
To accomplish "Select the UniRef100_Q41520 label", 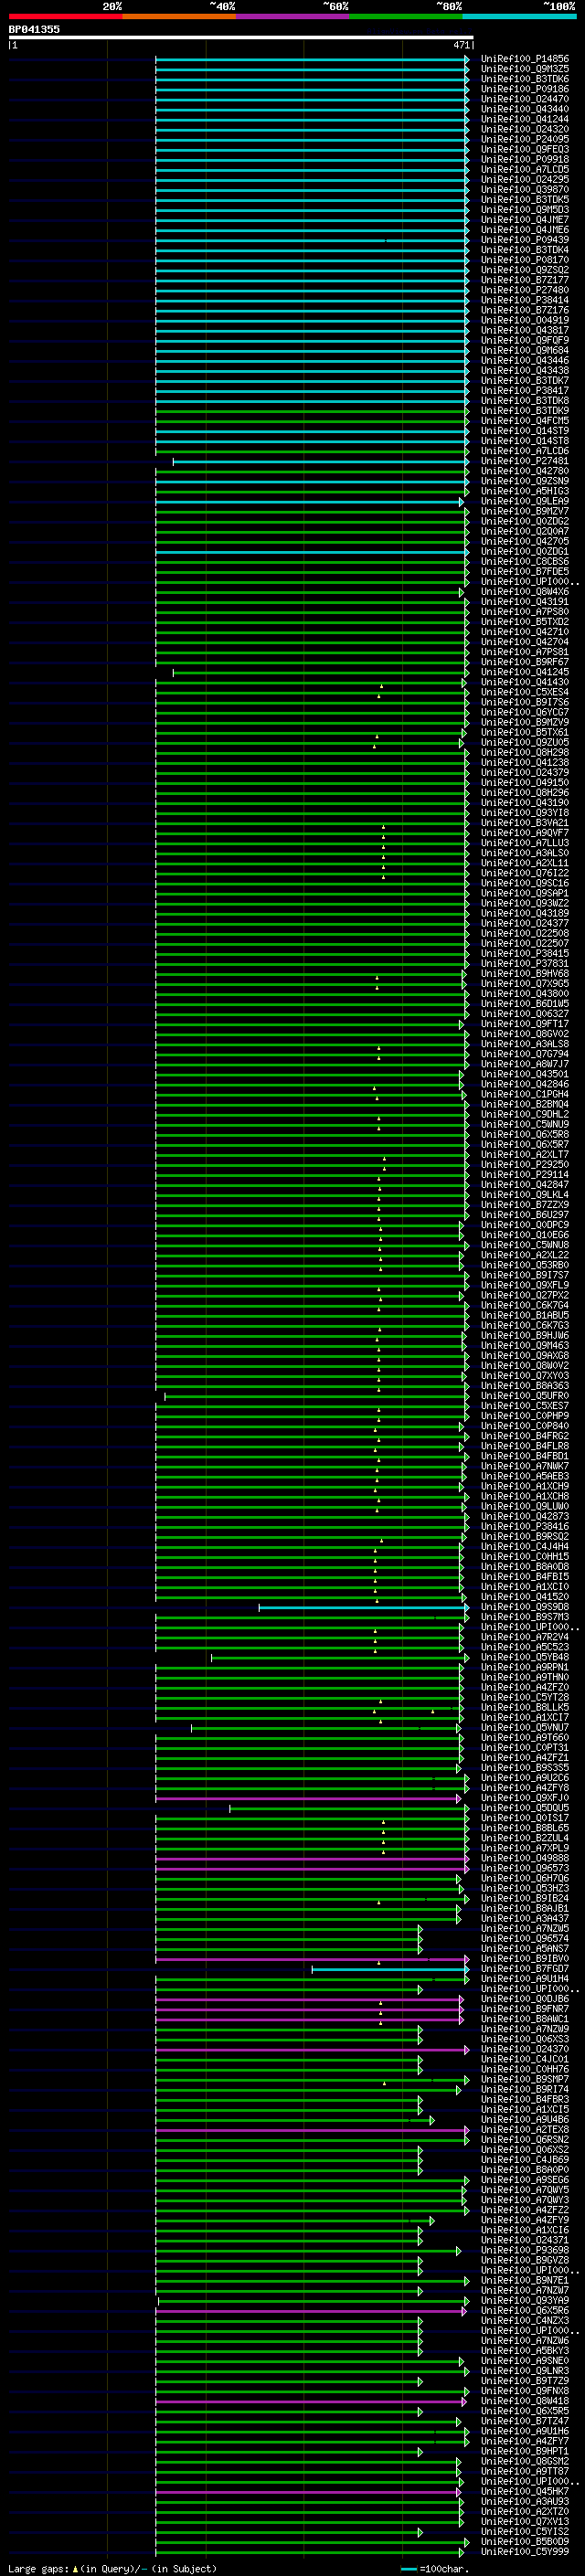I will tap(525, 1597).
